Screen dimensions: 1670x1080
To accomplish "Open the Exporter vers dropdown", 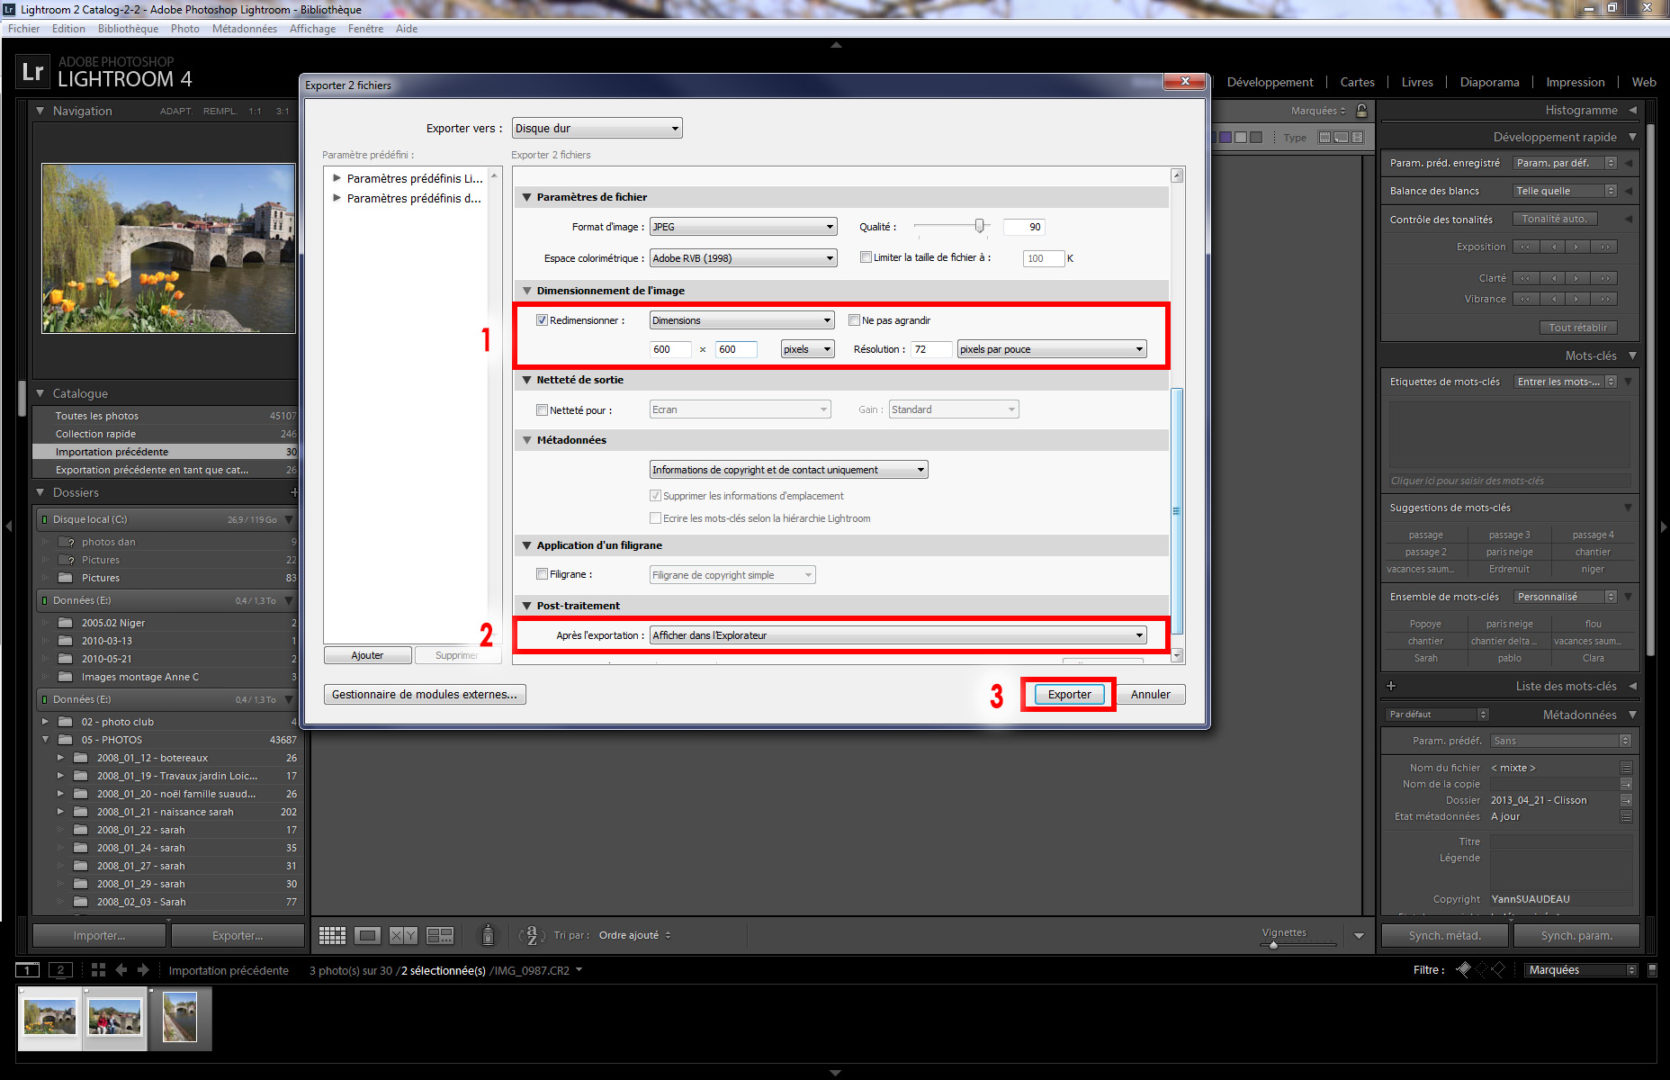I will pos(597,128).
